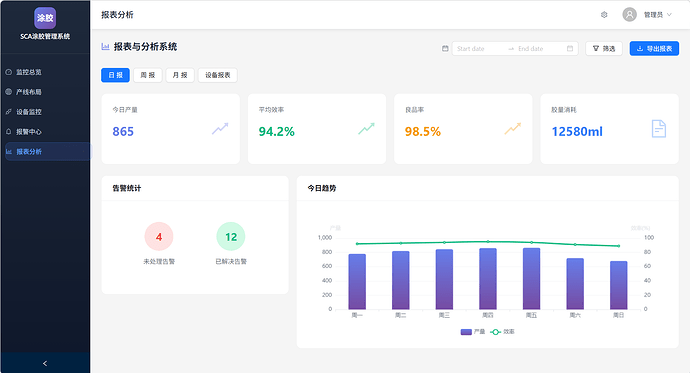Image resolution: width=690 pixels, height=373 pixels.
Task: Click the 报表分析 page header title
Action: (x=117, y=15)
